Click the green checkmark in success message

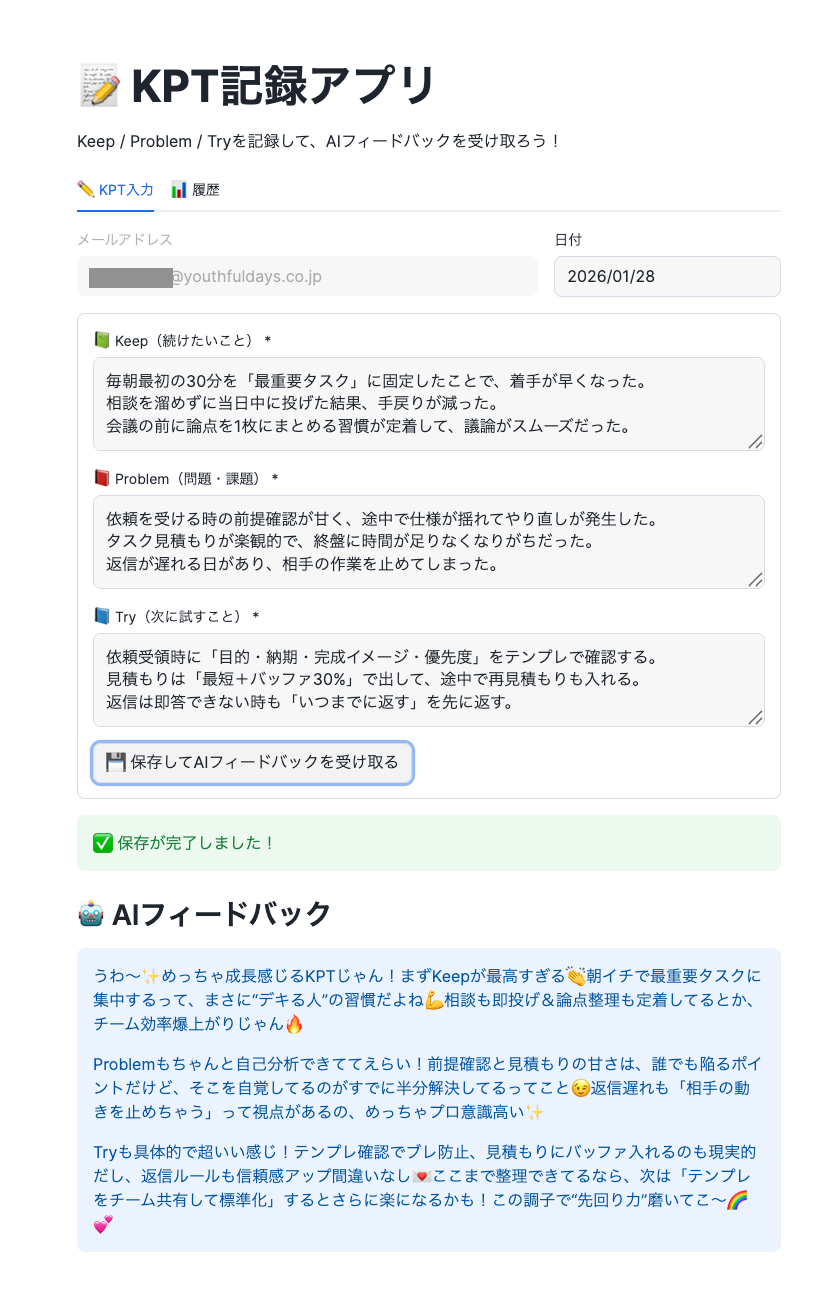[x=102, y=843]
